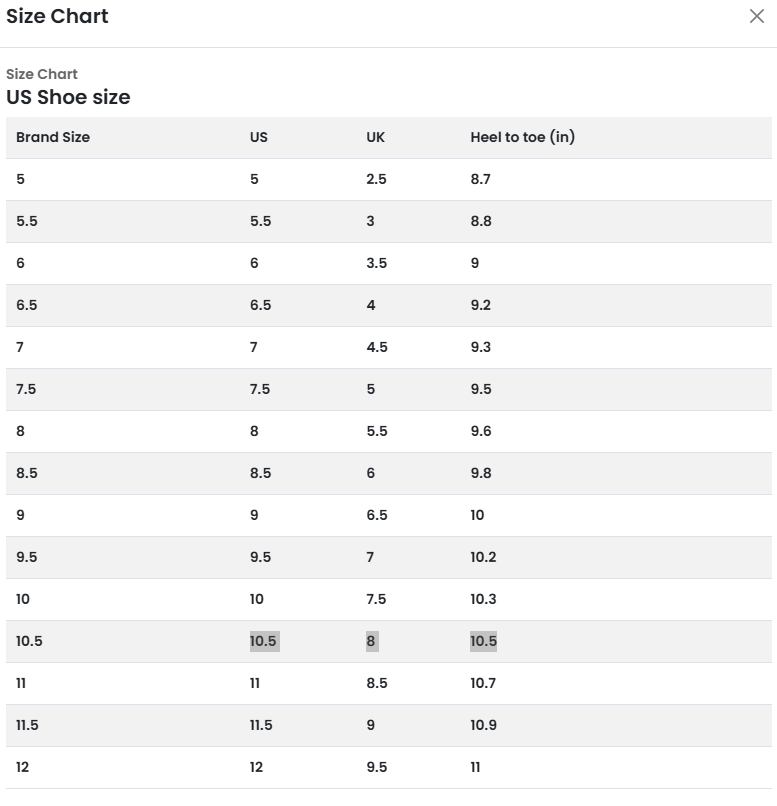Viewport: 777px width, 806px height.
Task: Click heel to toe value 8.8
Action: (x=481, y=221)
